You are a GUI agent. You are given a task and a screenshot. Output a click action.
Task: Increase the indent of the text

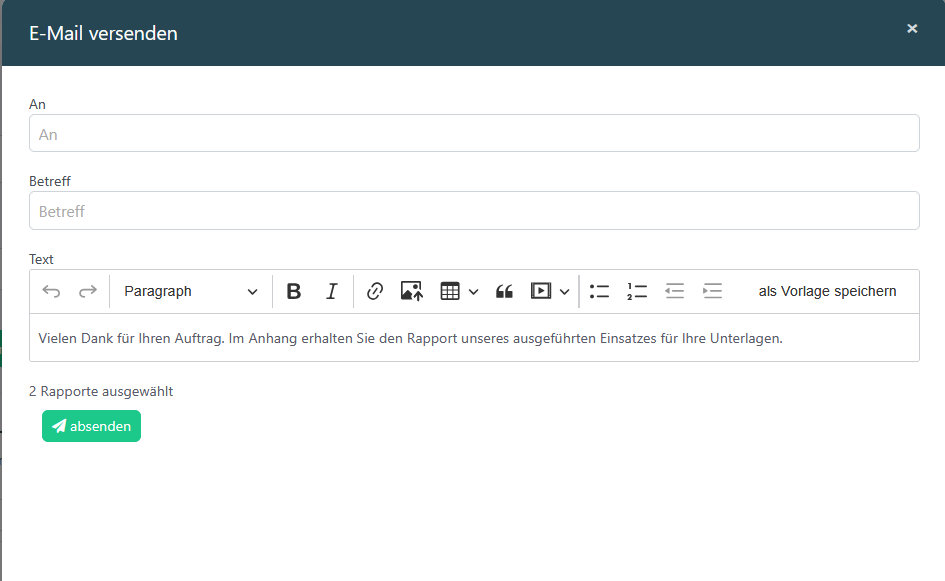click(x=712, y=292)
